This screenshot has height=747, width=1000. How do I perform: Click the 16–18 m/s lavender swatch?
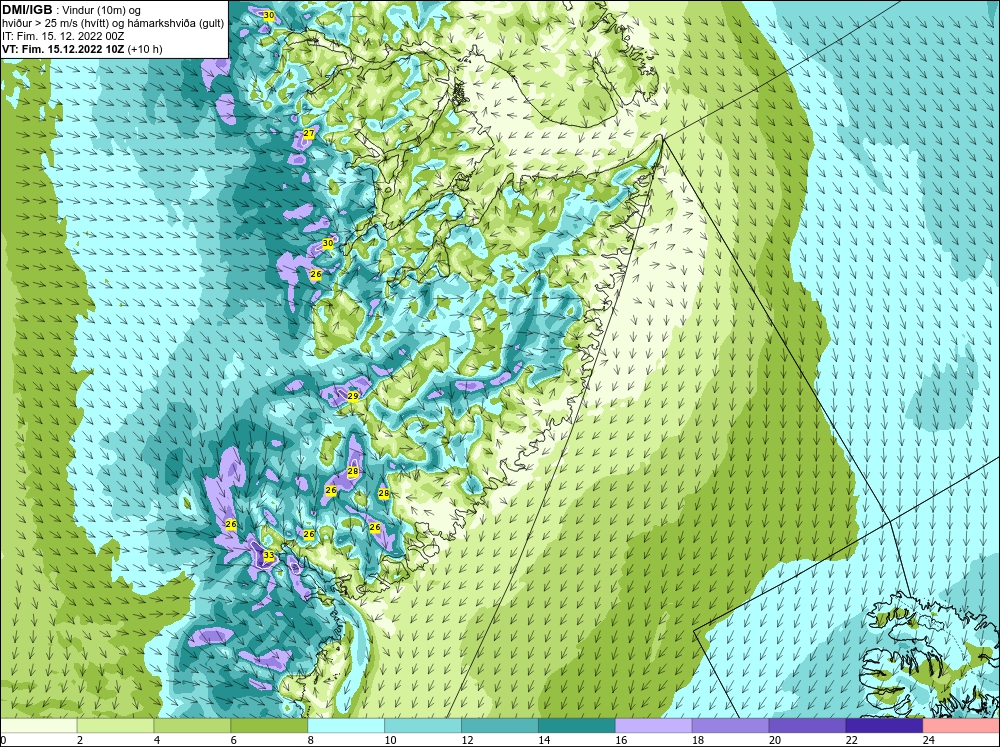coord(654,726)
